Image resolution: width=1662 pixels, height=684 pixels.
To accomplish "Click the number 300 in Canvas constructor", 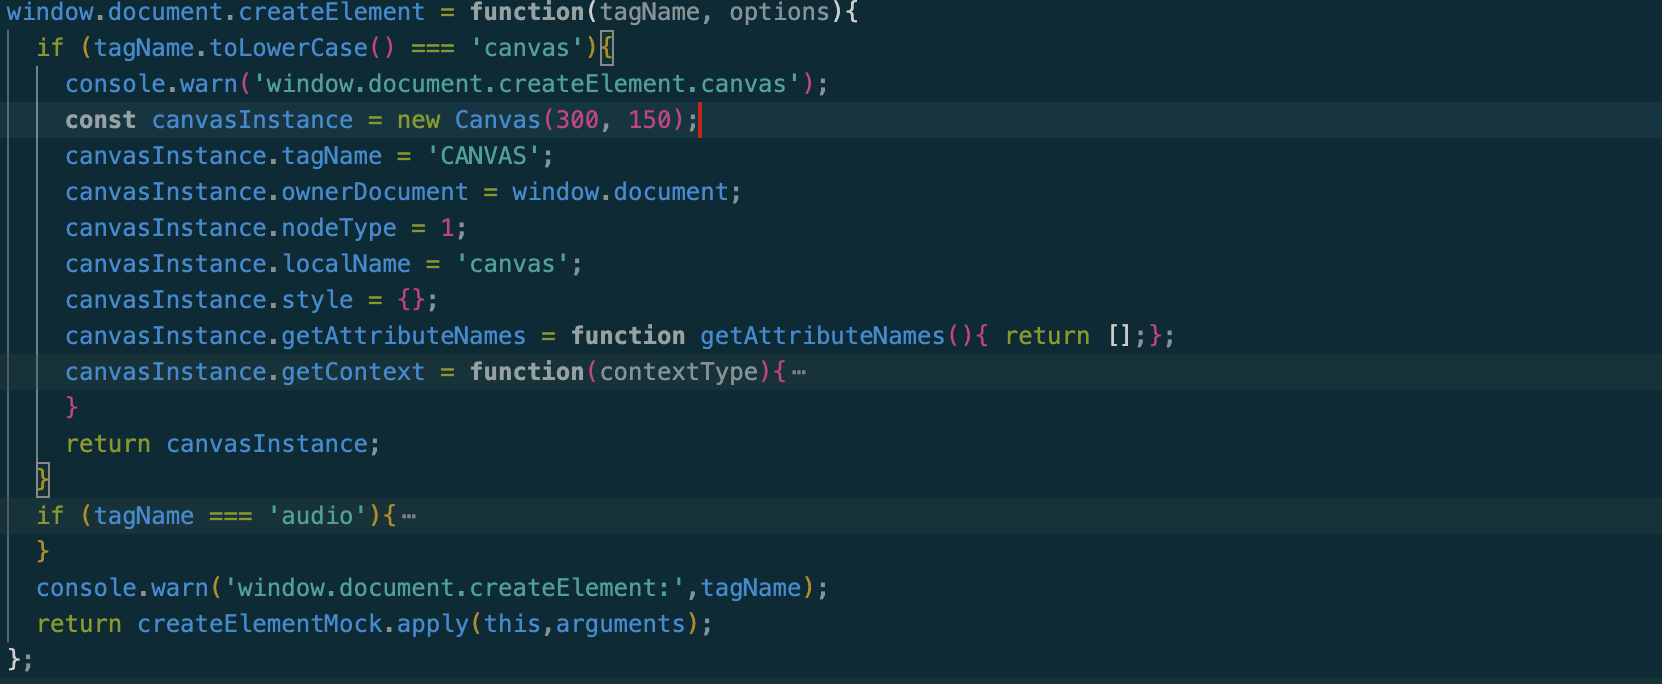I will (x=577, y=120).
